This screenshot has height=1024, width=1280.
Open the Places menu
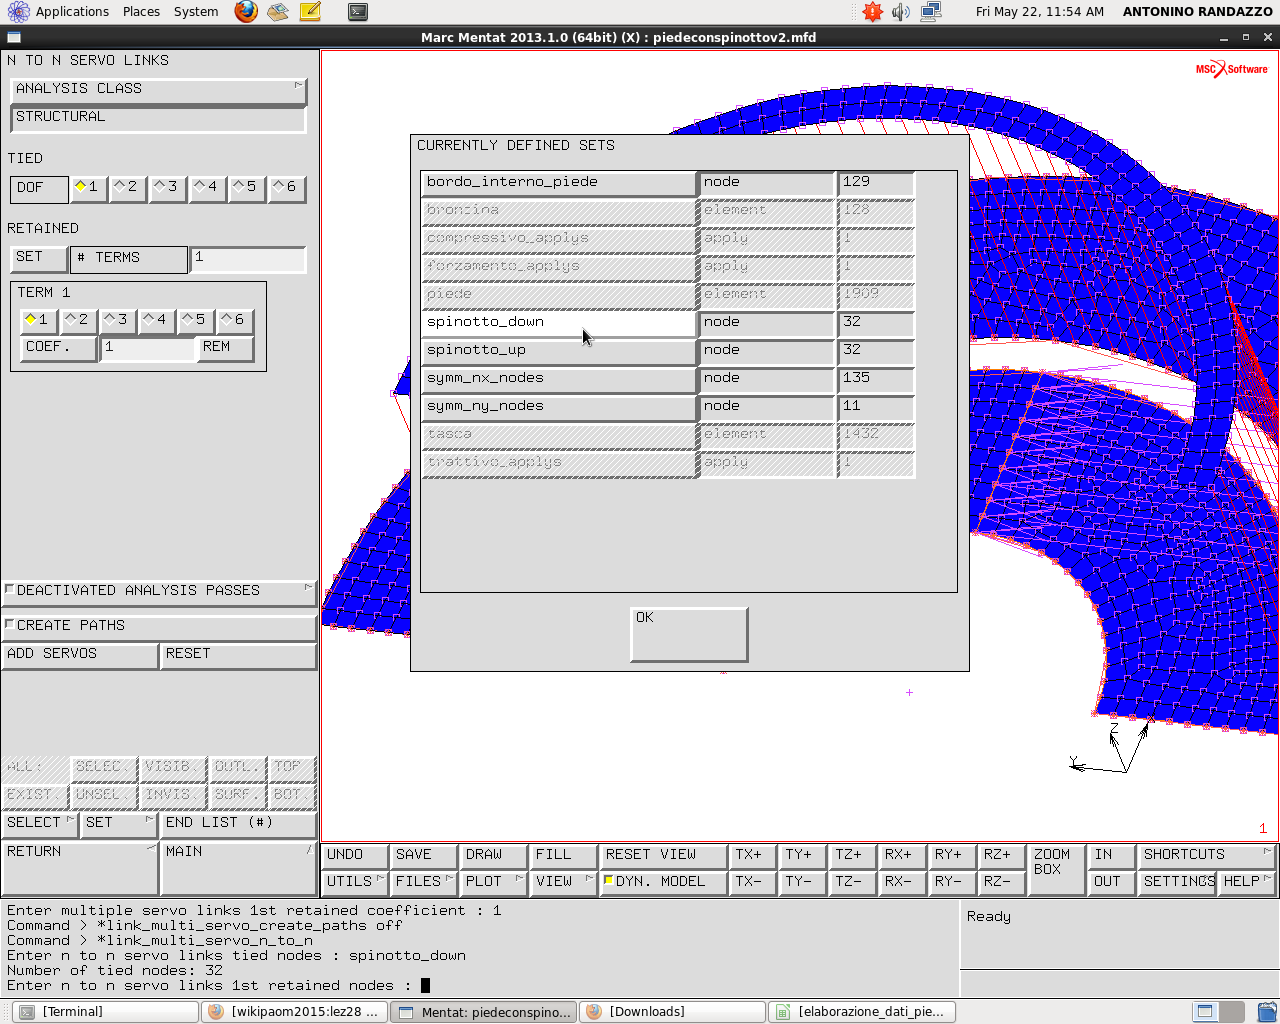tap(141, 12)
